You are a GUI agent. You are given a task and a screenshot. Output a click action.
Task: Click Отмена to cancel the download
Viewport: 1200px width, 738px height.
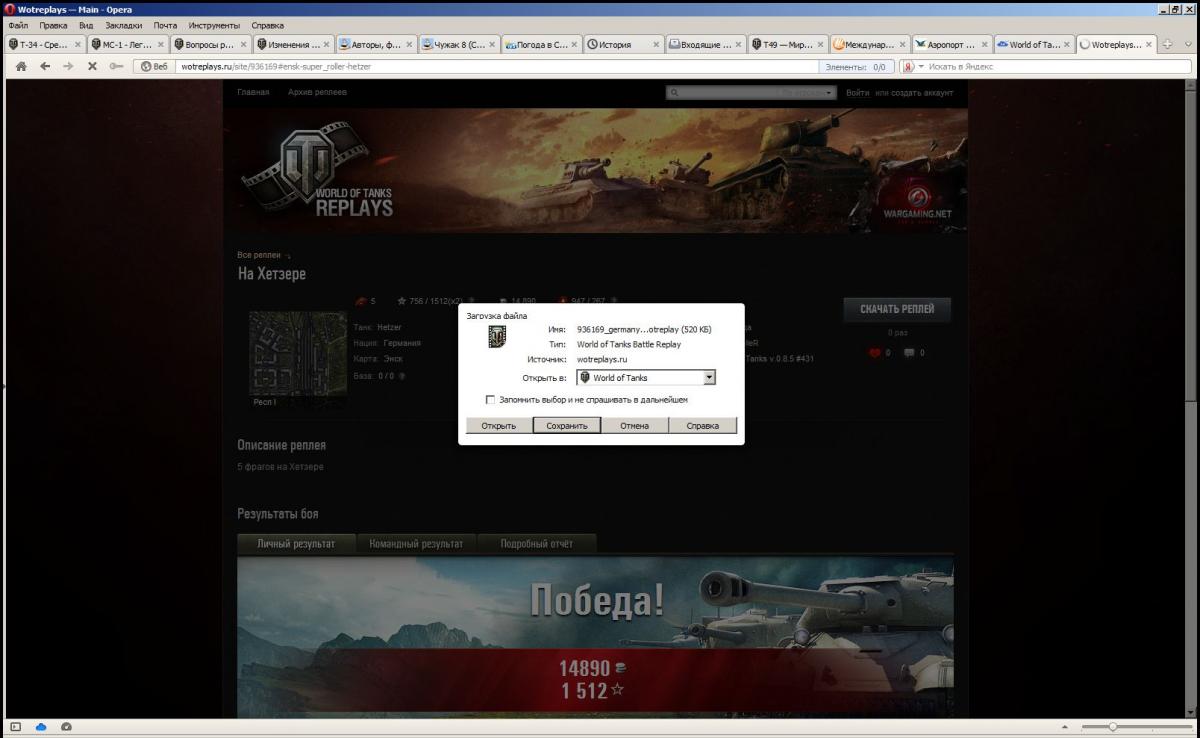pyautogui.click(x=634, y=426)
